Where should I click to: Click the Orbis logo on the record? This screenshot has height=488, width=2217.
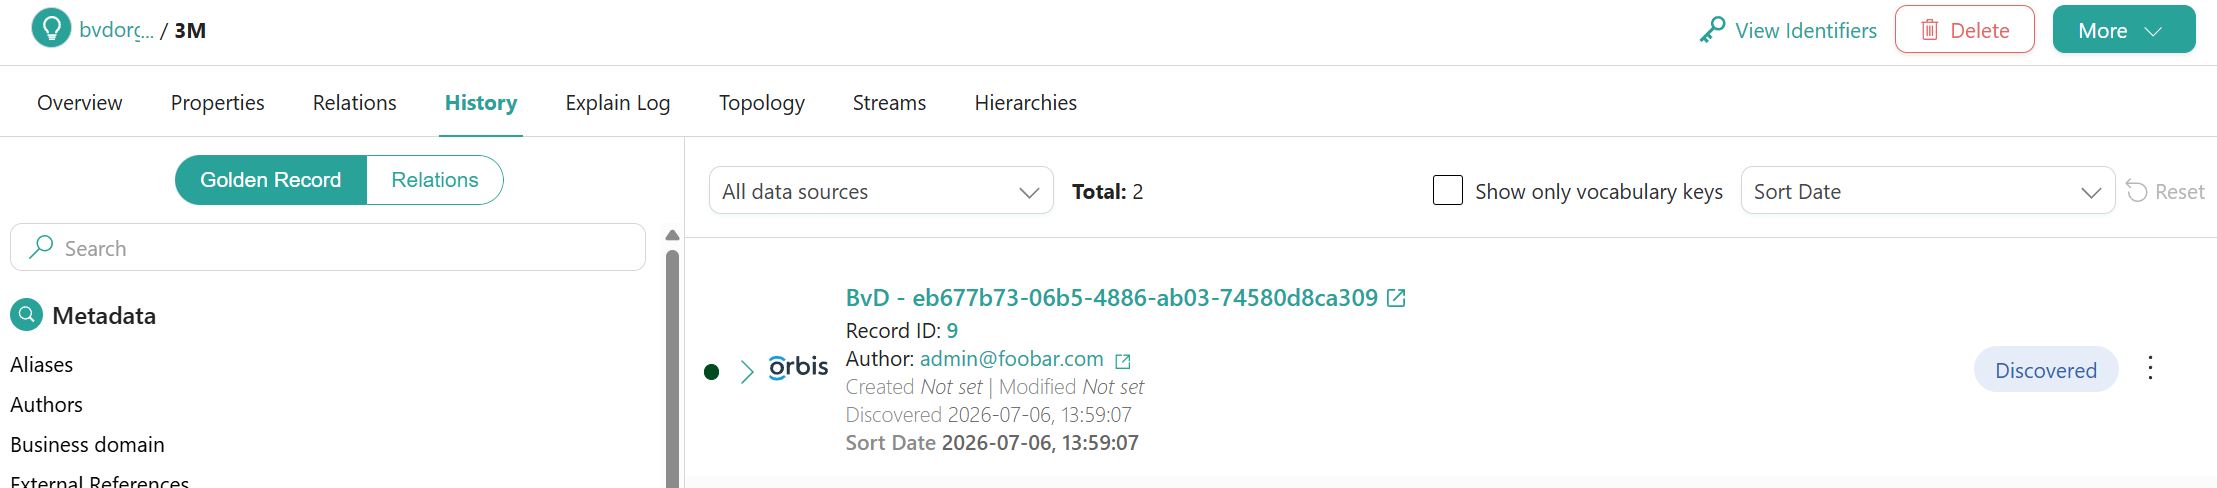point(798,368)
